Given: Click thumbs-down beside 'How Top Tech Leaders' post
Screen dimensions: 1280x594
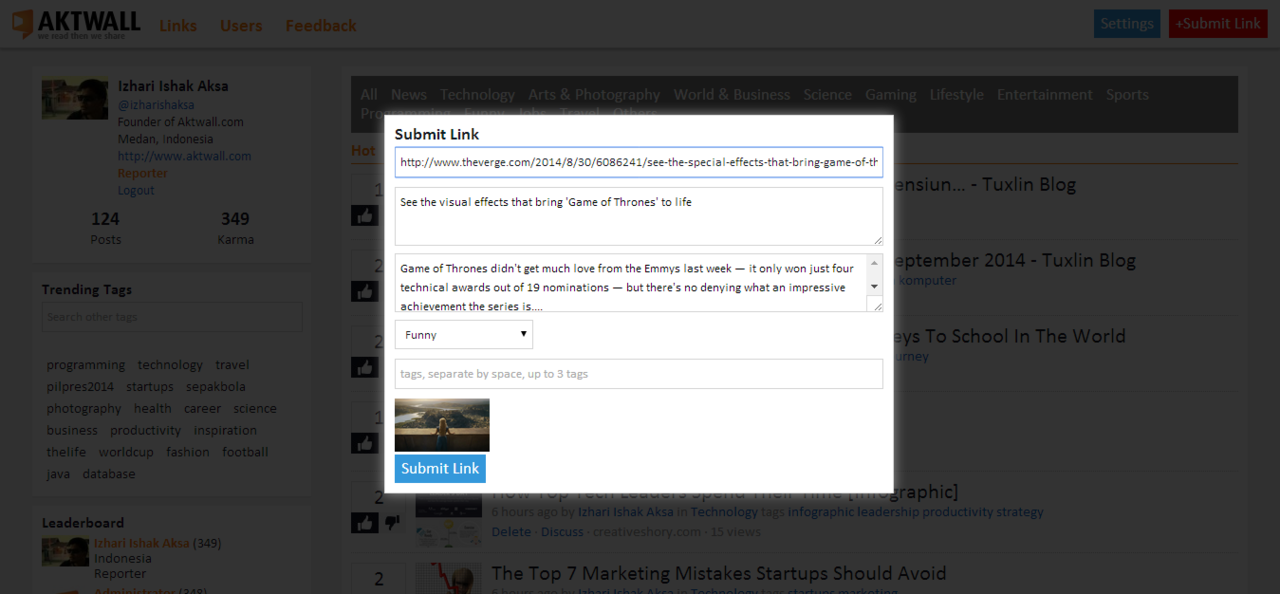Looking at the screenshot, I should [392, 522].
